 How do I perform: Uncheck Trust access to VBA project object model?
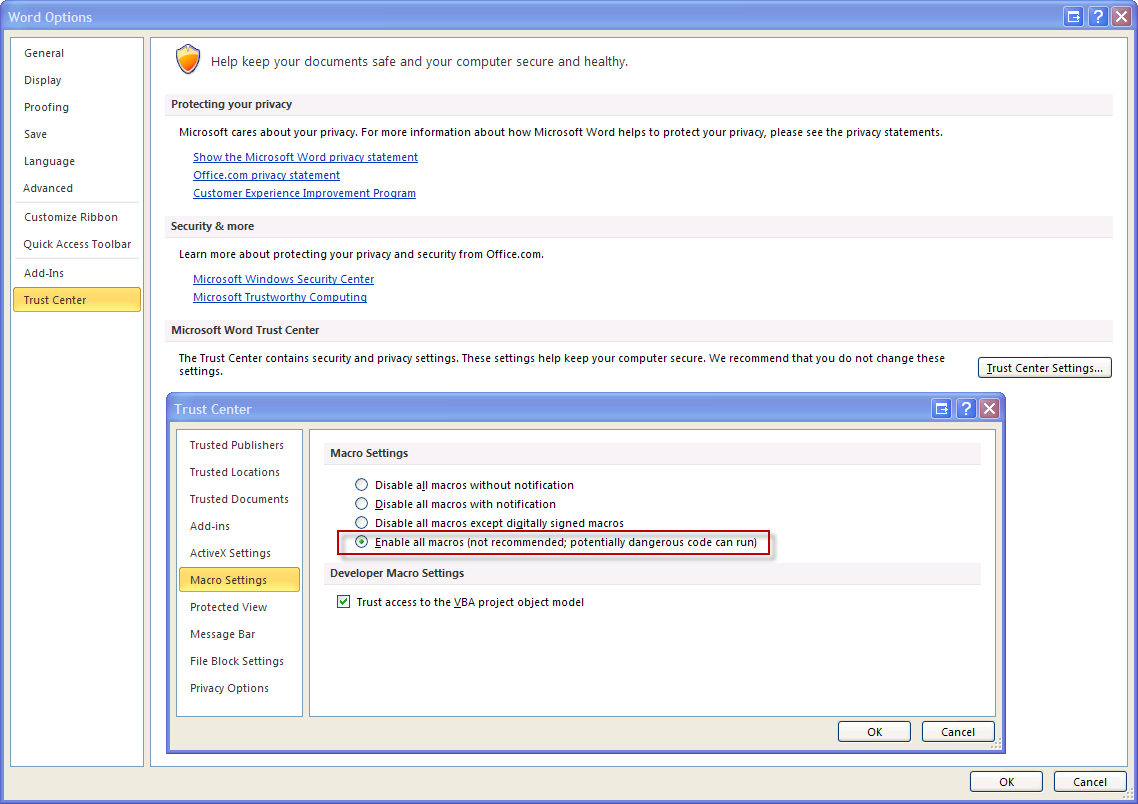tap(343, 601)
